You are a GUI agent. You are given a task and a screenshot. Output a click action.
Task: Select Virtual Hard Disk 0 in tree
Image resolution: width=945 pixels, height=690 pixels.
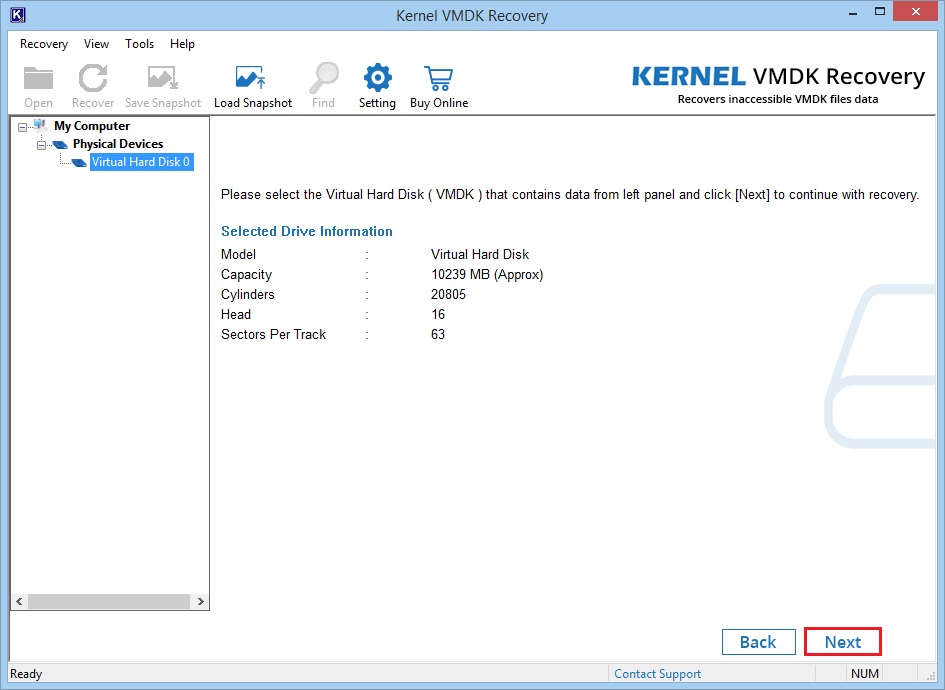click(x=142, y=162)
